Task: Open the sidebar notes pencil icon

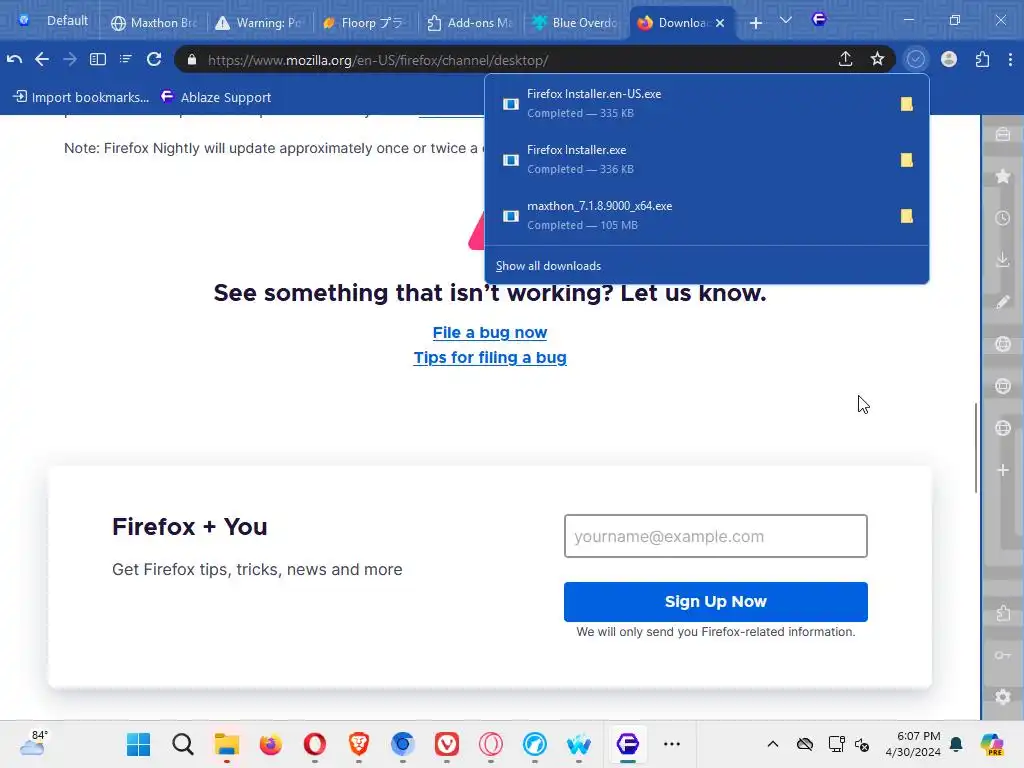Action: 1003,302
